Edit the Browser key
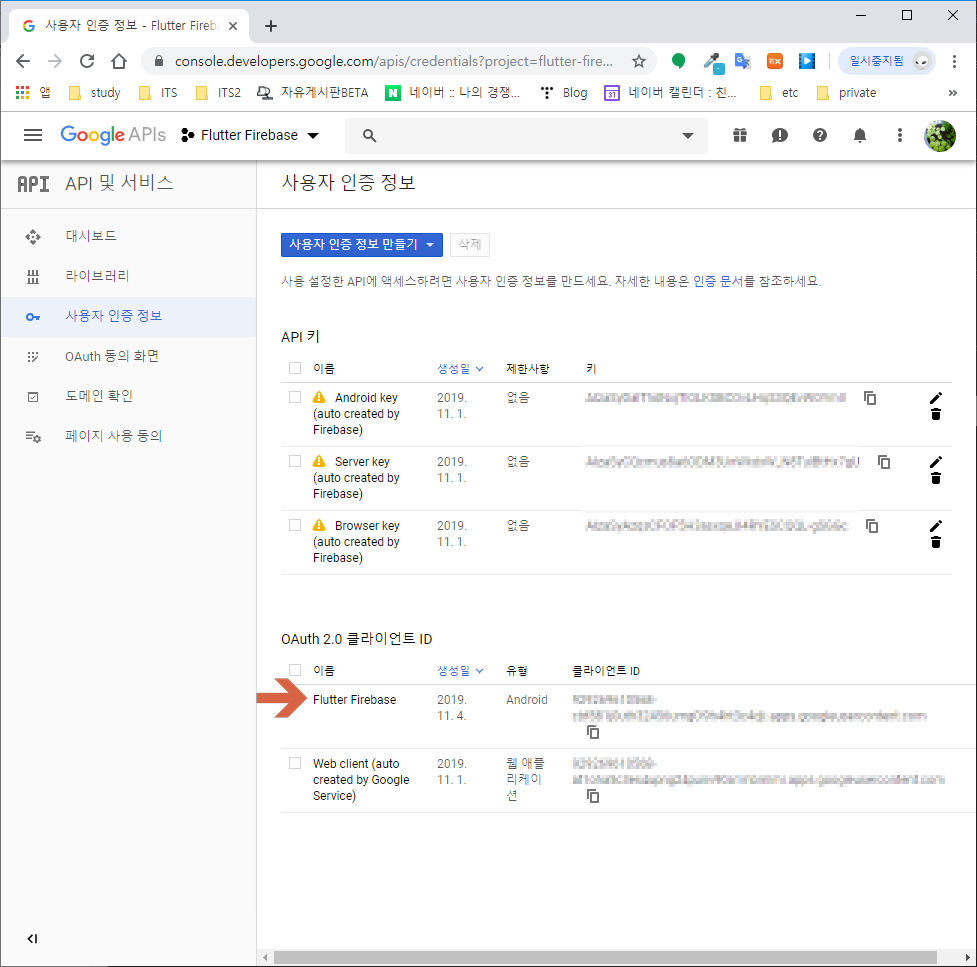Screen dimensions: 977x967 coord(935,526)
